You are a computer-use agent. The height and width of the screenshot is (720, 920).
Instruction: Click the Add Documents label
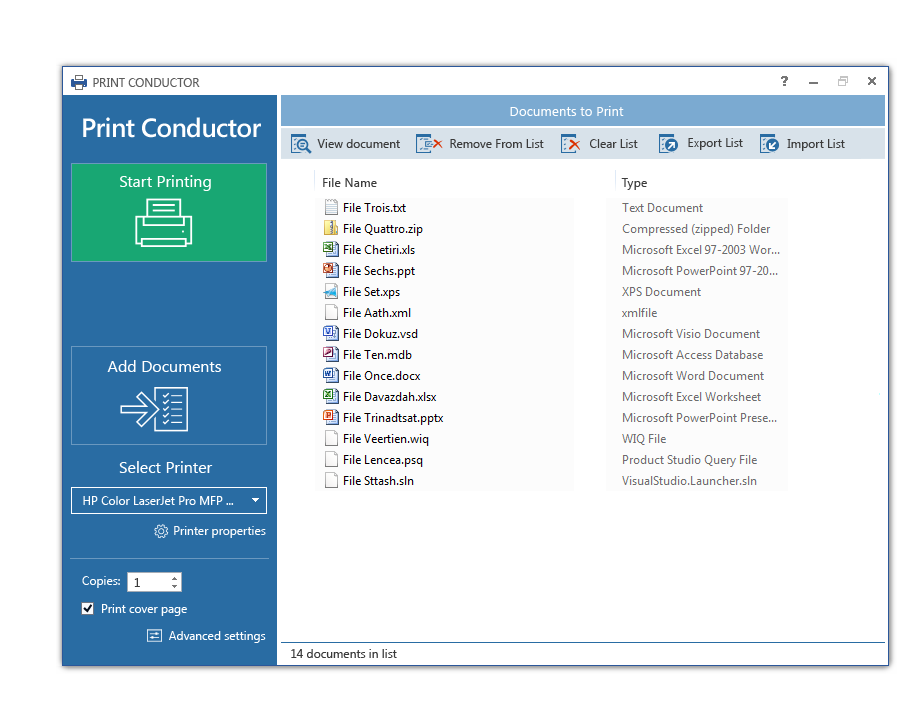[x=164, y=367]
